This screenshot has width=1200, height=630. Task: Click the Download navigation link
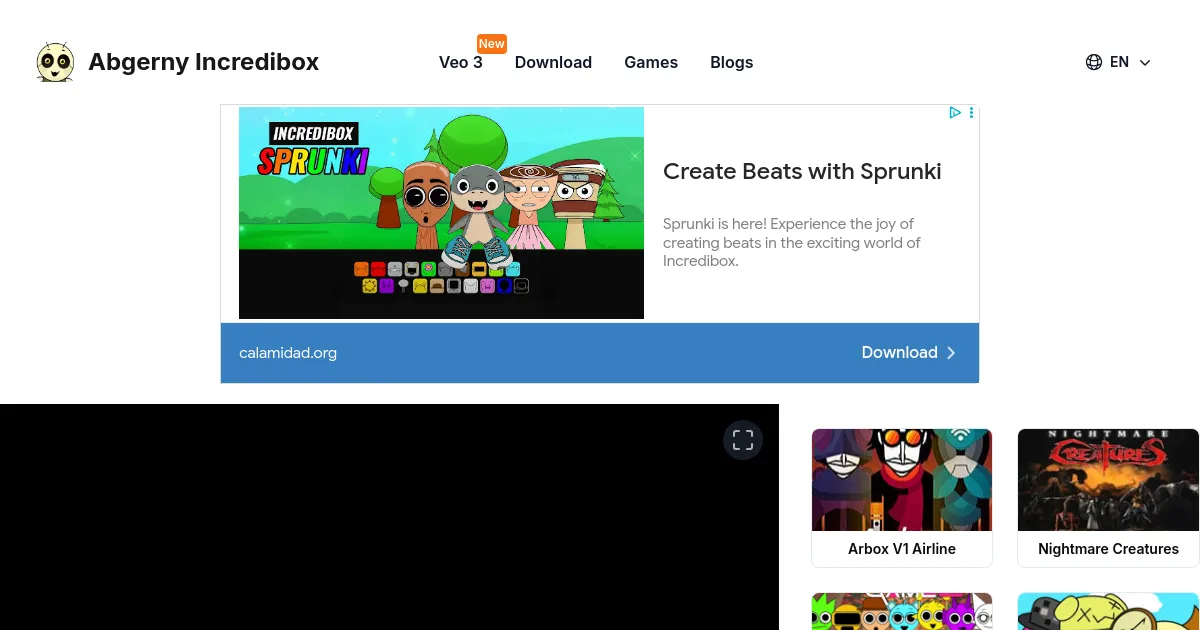[553, 62]
